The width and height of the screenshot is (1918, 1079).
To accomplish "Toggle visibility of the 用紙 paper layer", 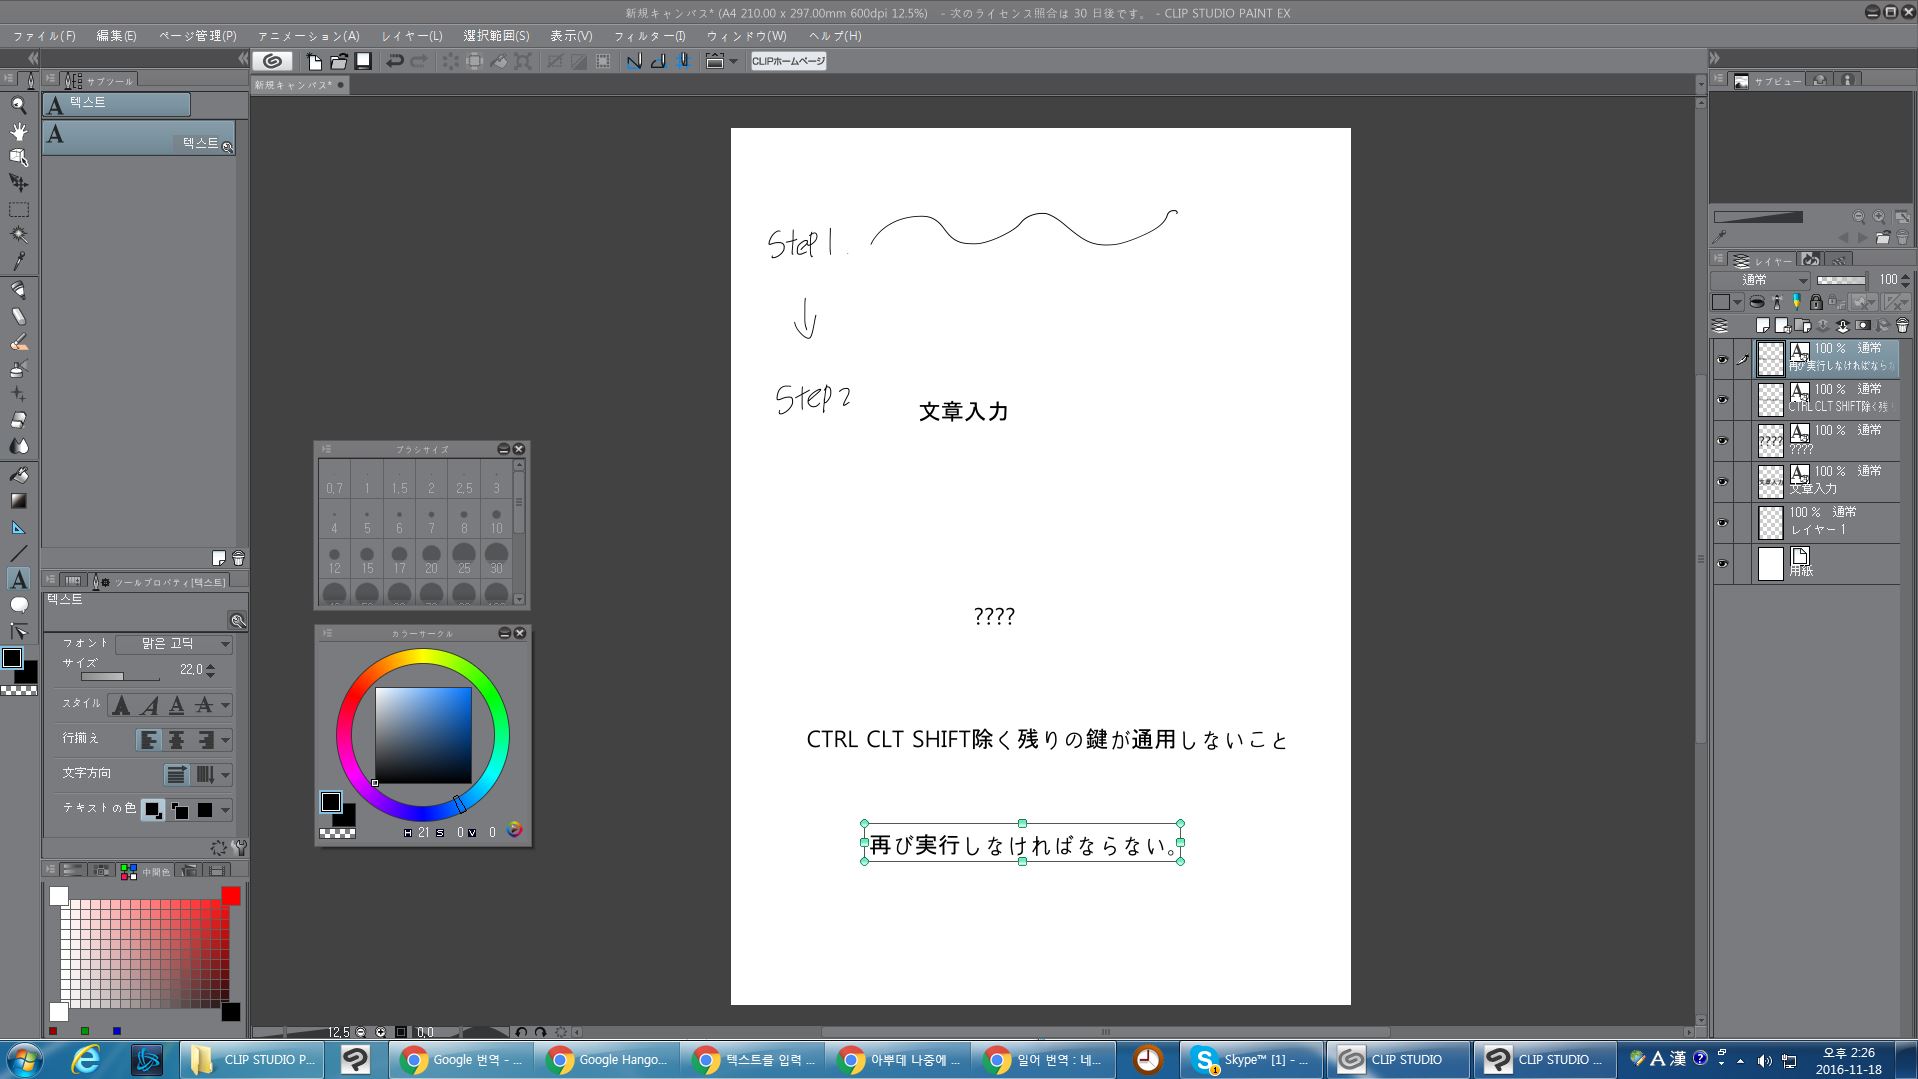I will click(x=1722, y=564).
